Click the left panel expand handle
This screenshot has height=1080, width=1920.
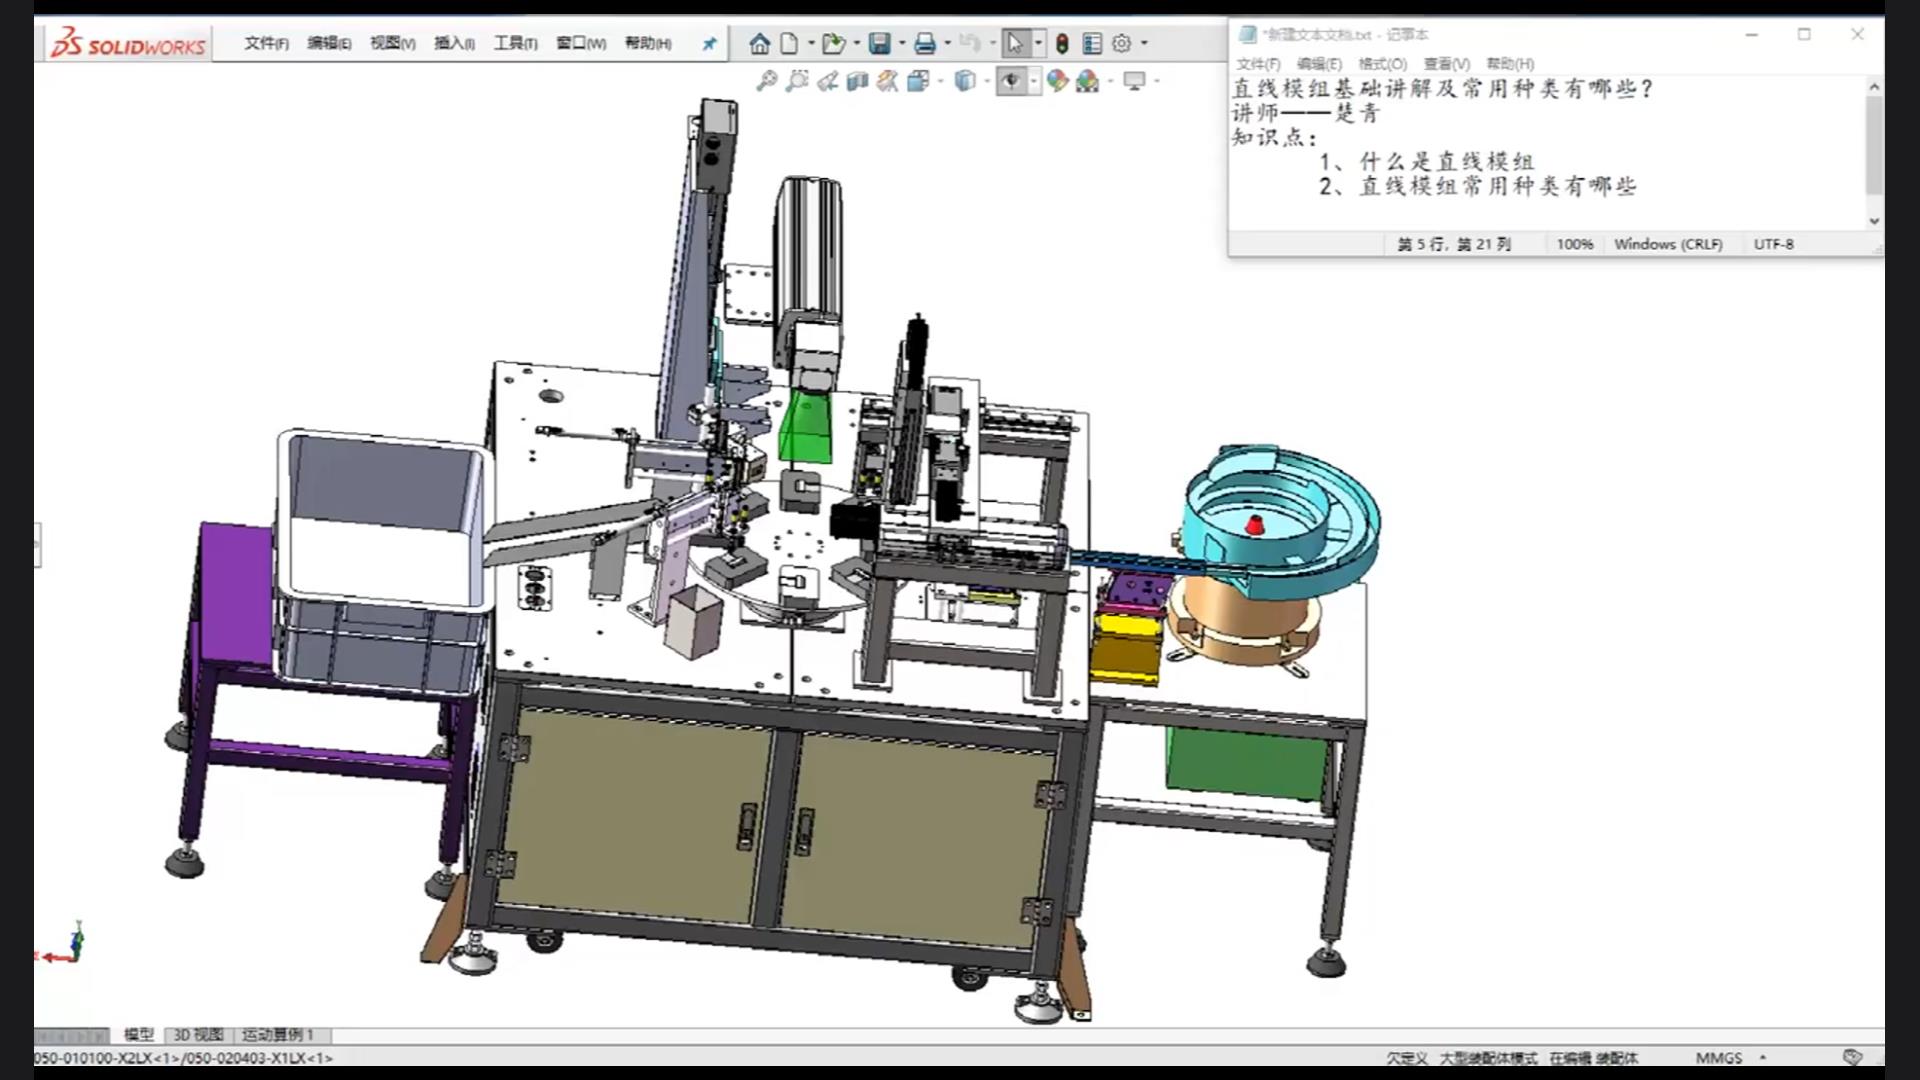(37, 545)
